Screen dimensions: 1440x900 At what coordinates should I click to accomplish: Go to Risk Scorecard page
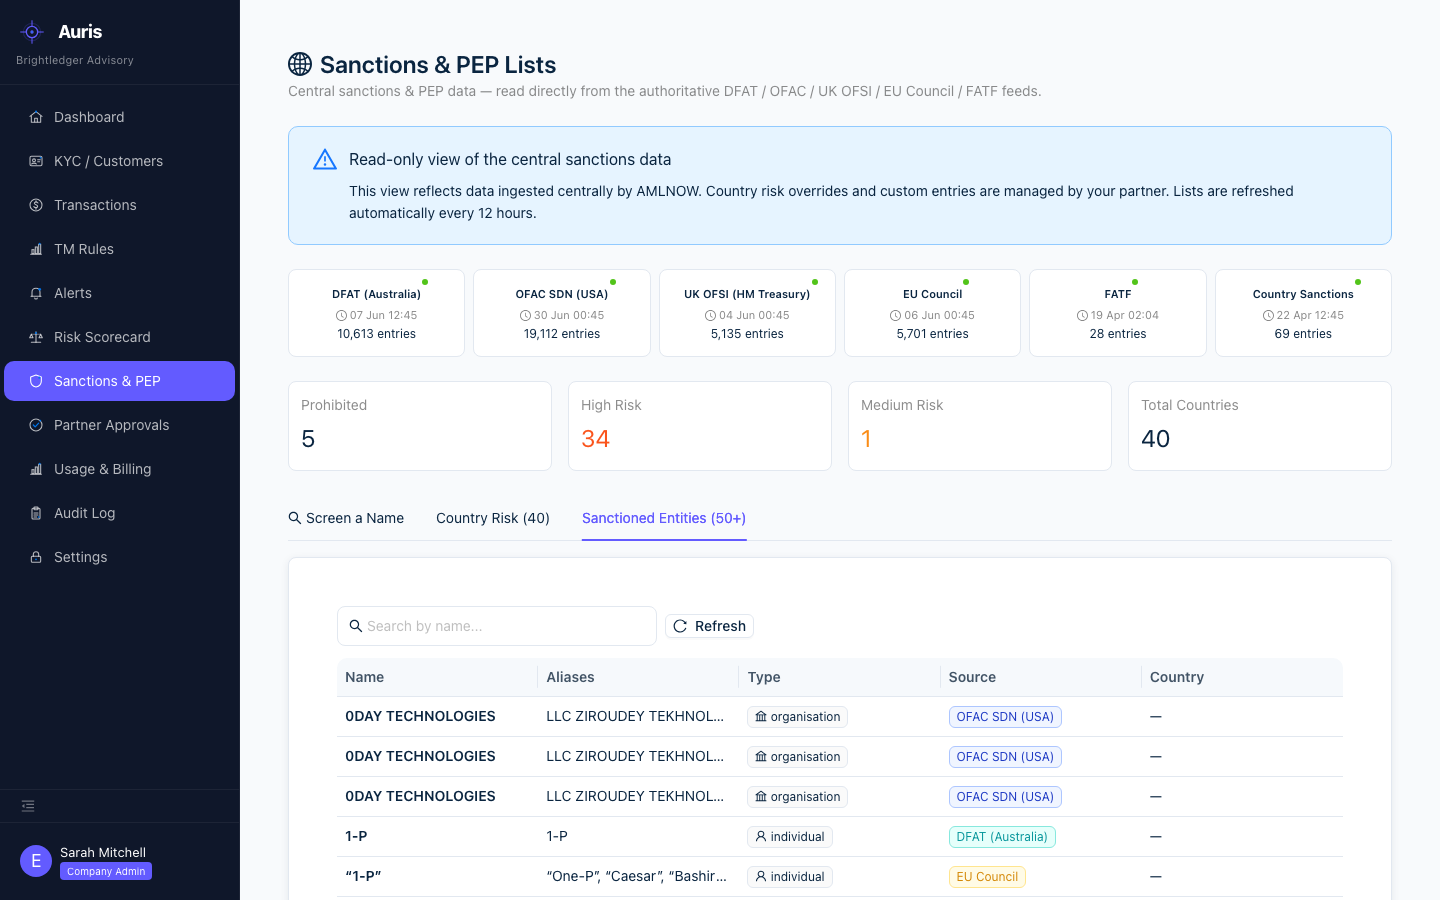119,337
